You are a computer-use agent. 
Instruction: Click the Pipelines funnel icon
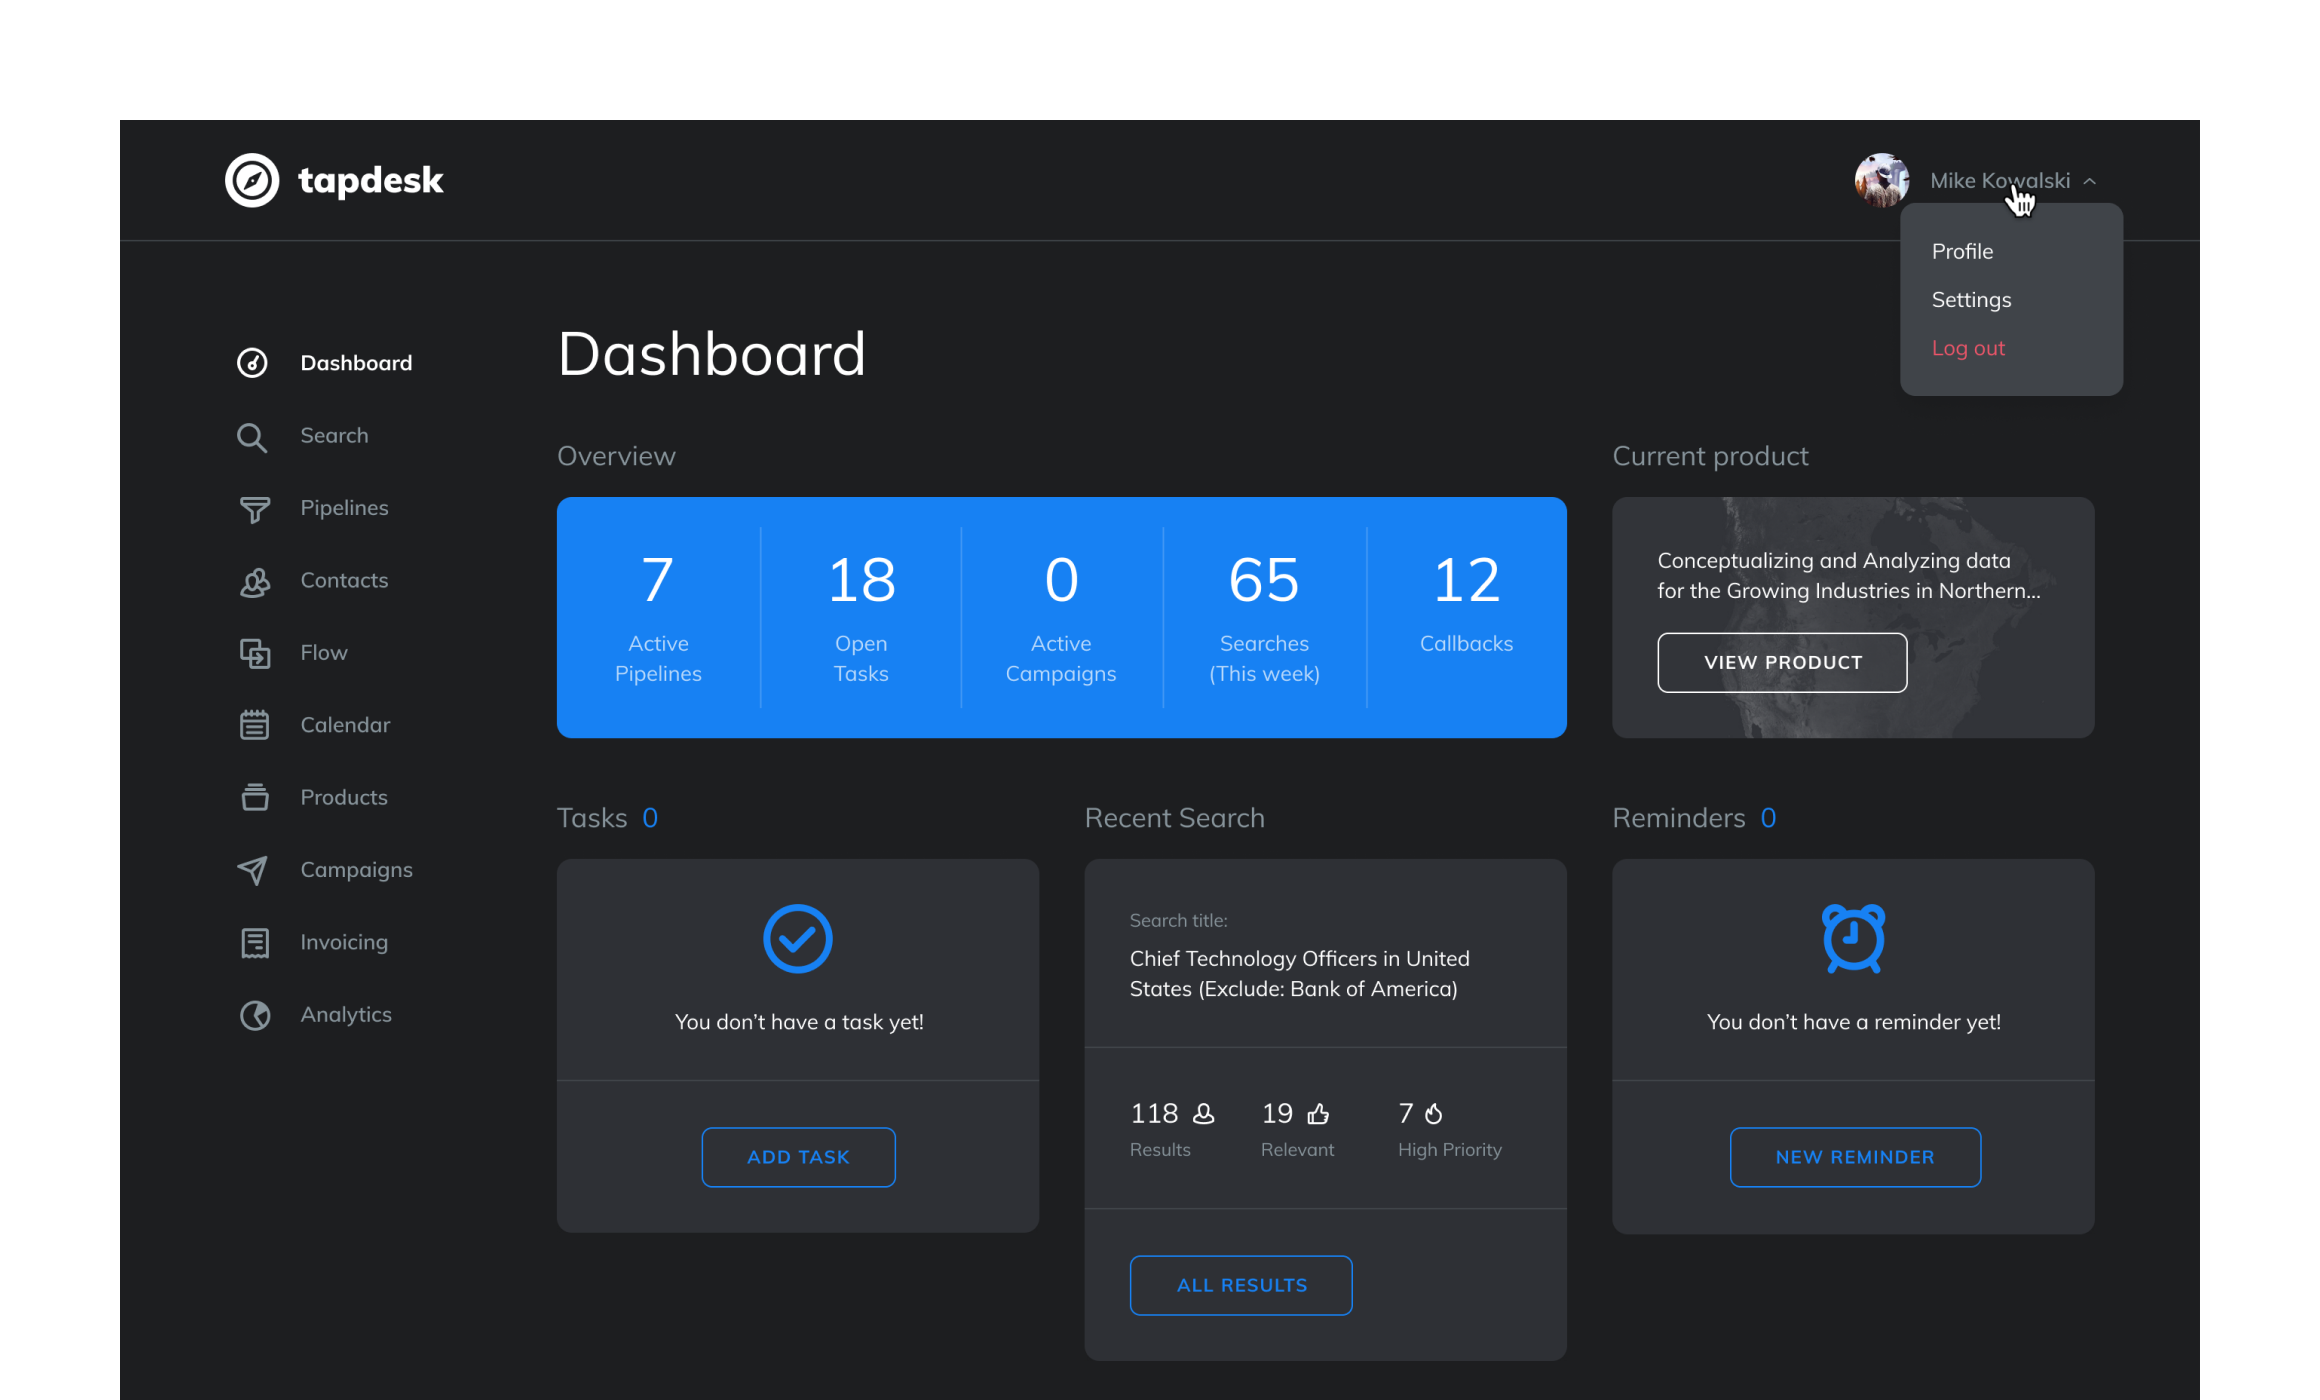tap(254, 509)
